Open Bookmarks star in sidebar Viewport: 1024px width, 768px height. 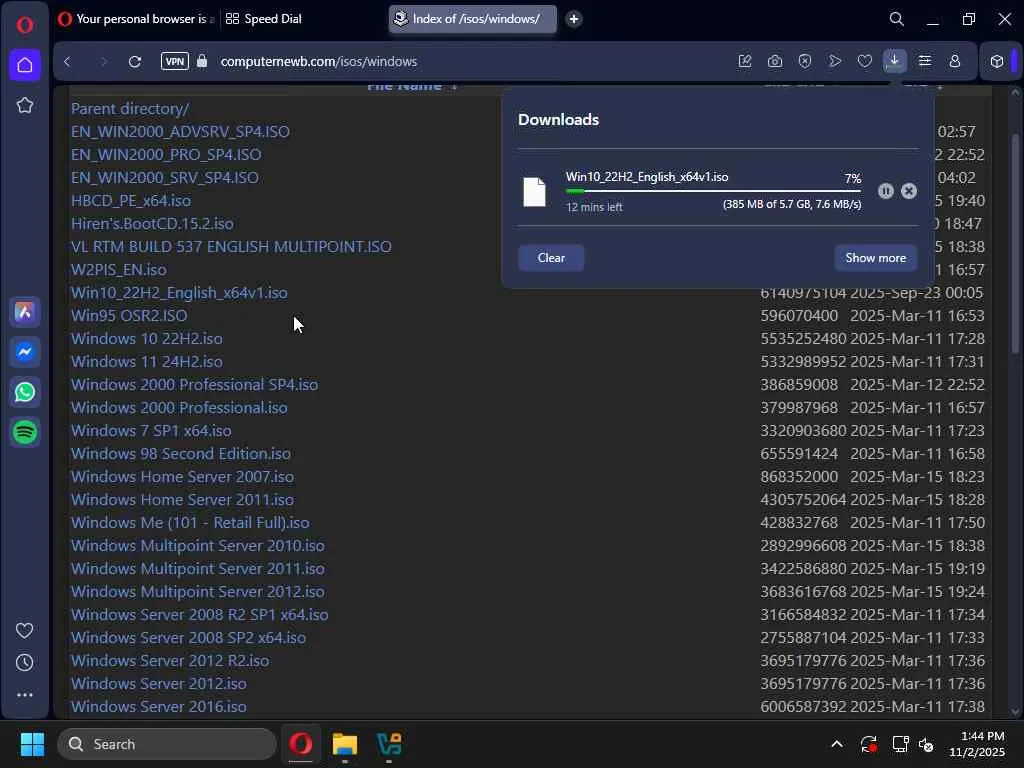(25, 105)
